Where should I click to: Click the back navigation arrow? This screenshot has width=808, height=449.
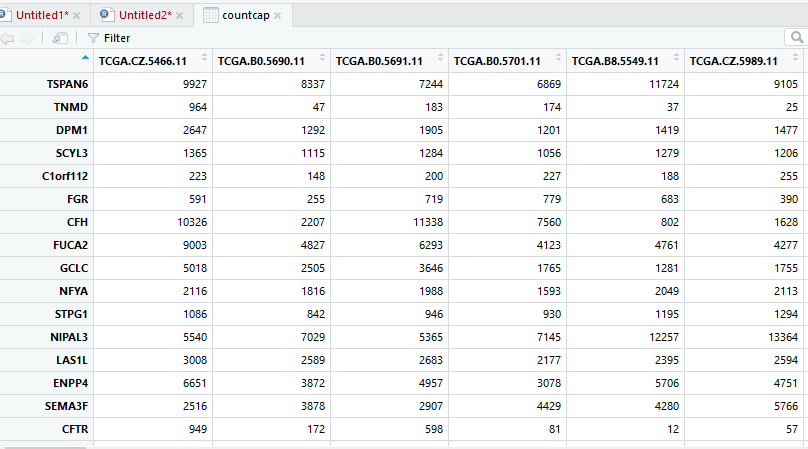(8, 38)
